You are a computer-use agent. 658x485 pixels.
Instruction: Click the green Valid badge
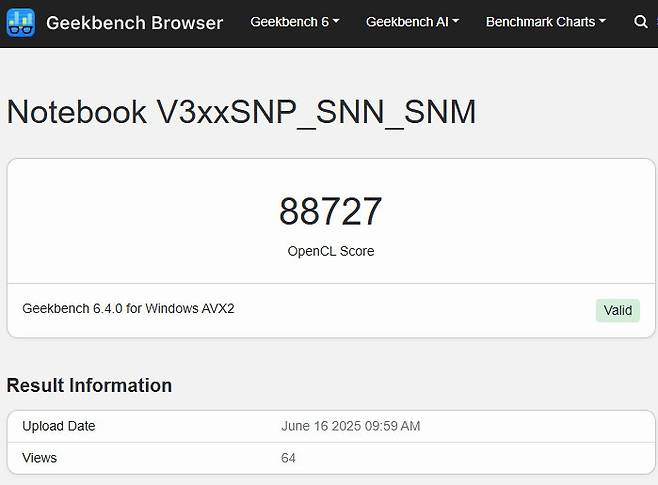tap(618, 310)
